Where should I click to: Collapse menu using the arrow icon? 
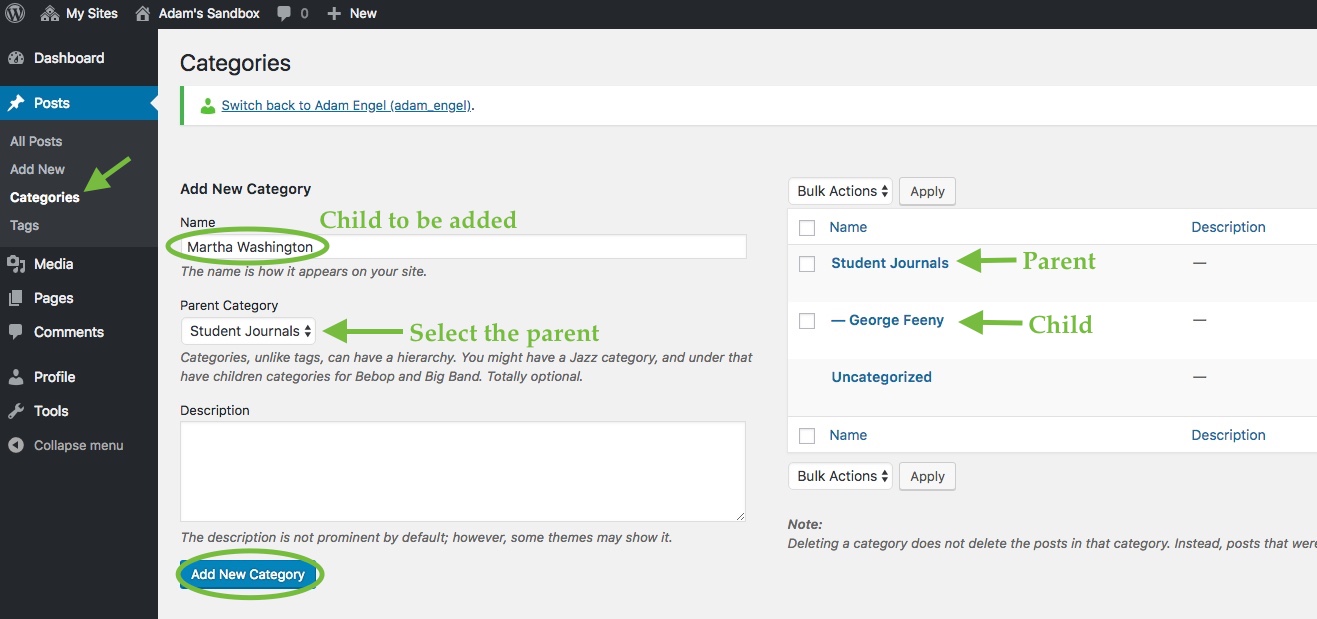point(16,445)
